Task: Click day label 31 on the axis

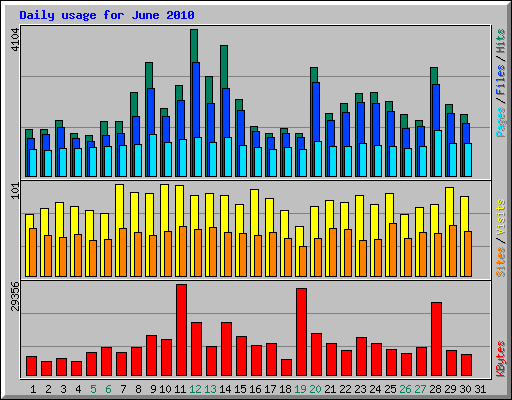Action: 480,389
